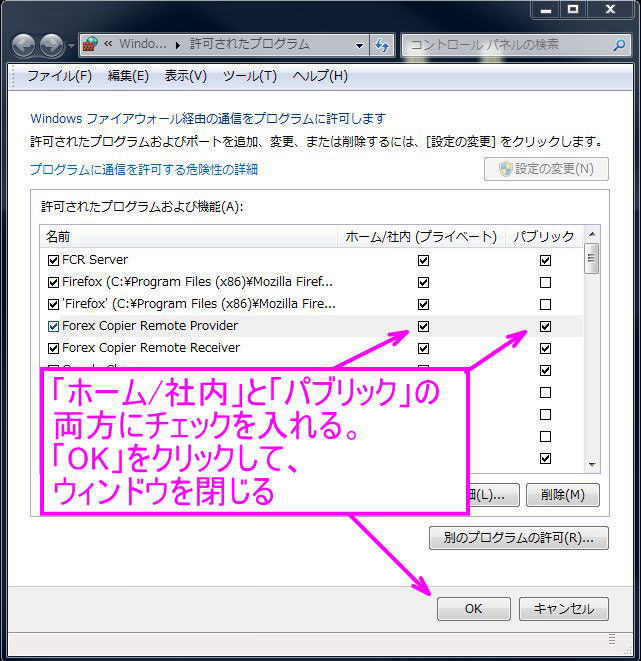Screen dimensions: 641x661
Task: Open the ファイル(F) menu
Action: (59, 76)
